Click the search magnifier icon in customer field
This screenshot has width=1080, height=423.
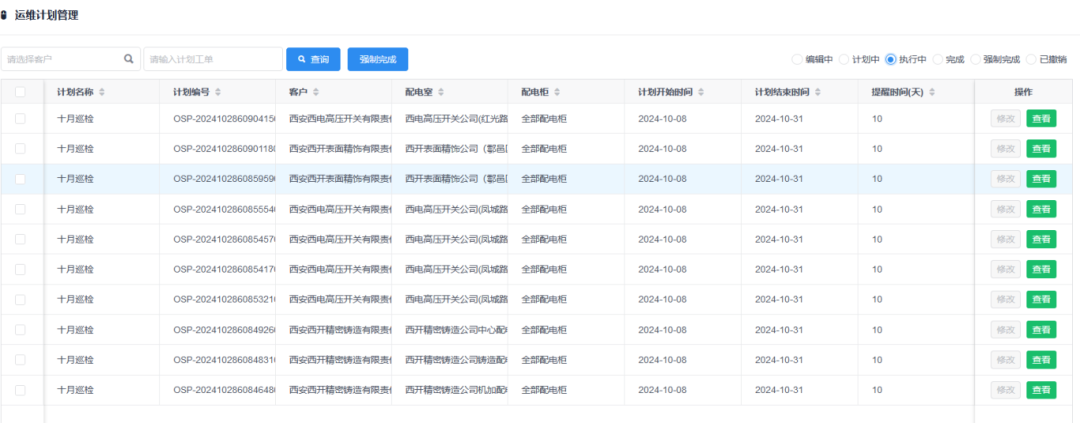coord(128,59)
